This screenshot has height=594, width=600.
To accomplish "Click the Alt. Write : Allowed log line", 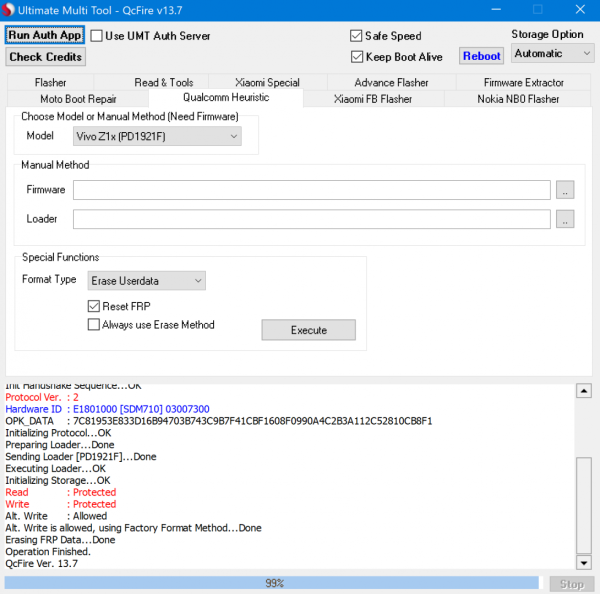I will click(56, 516).
